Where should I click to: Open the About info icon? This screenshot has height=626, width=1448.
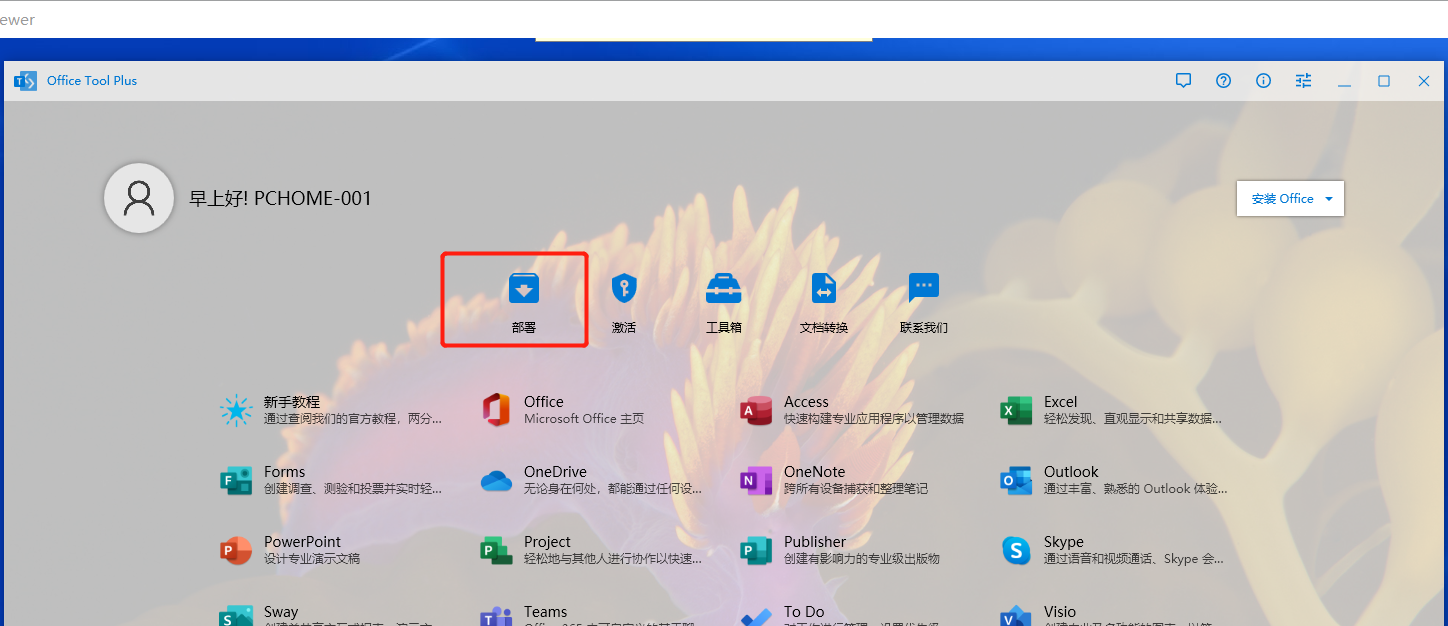[1263, 81]
